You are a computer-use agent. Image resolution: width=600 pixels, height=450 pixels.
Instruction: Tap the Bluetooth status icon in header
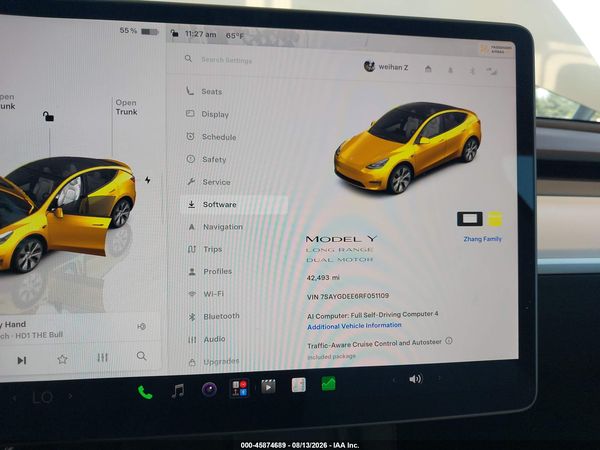click(472, 71)
